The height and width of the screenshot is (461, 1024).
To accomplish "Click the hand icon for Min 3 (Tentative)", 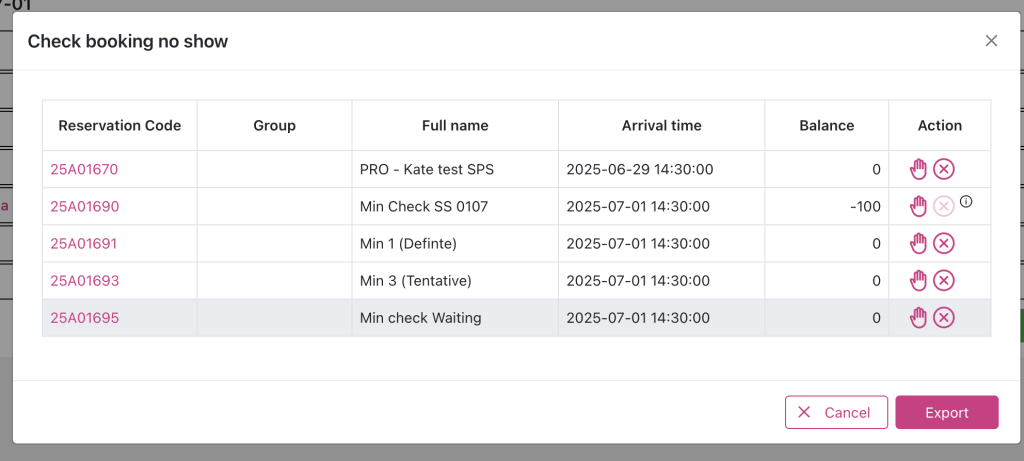I will pos(918,280).
